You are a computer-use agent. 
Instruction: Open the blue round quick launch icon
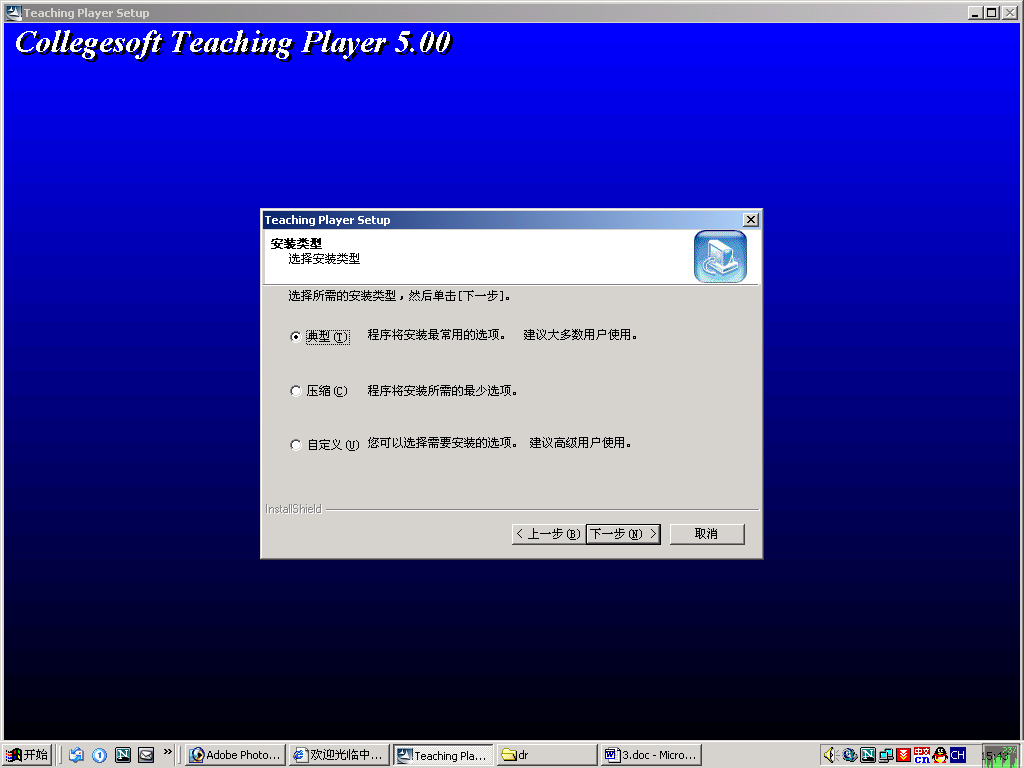pyautogui.click(x=99, y=755)
